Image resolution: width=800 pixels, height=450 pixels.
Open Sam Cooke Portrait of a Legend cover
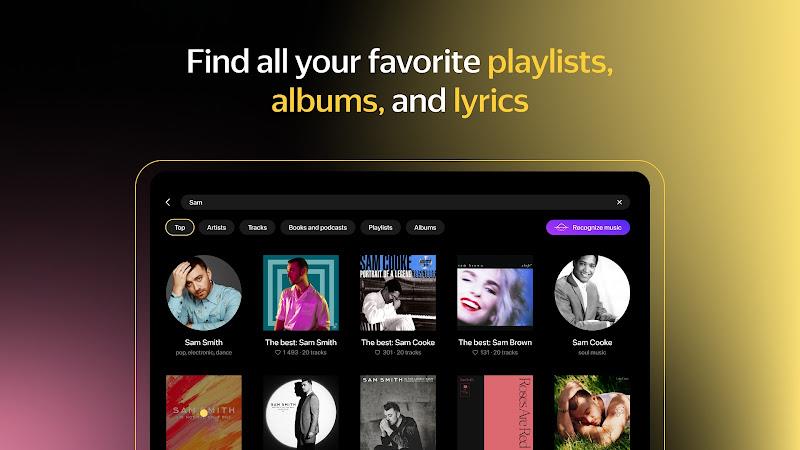point(398,293)
